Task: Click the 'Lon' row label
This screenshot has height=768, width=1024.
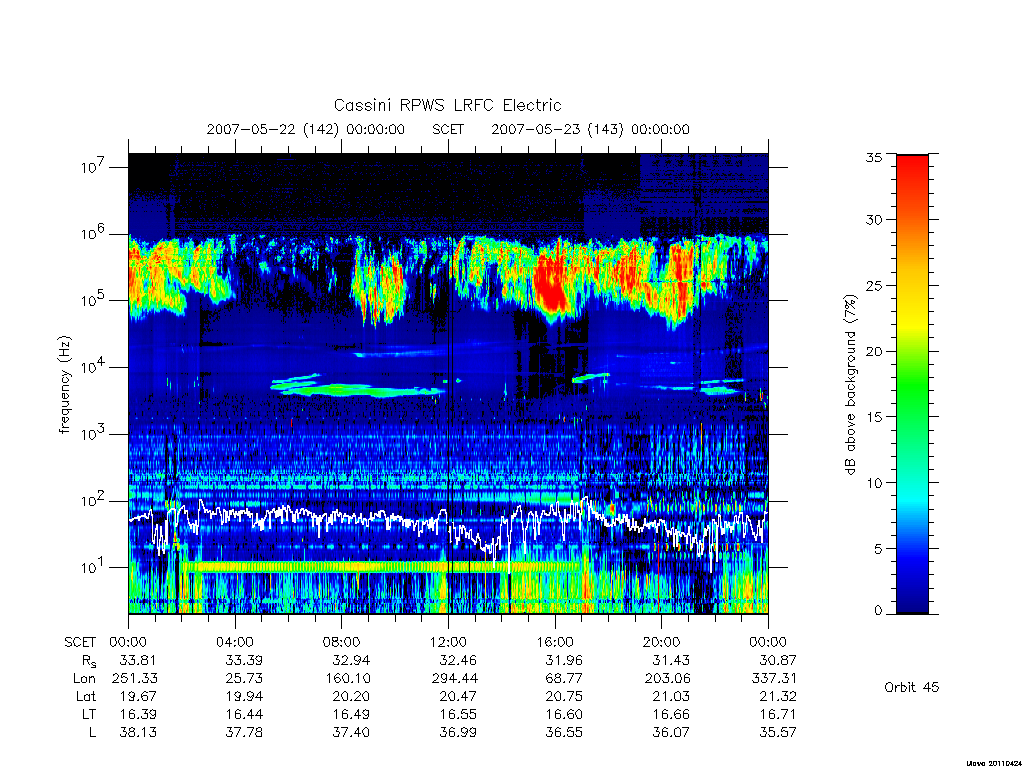Action: tap(84, 679)
